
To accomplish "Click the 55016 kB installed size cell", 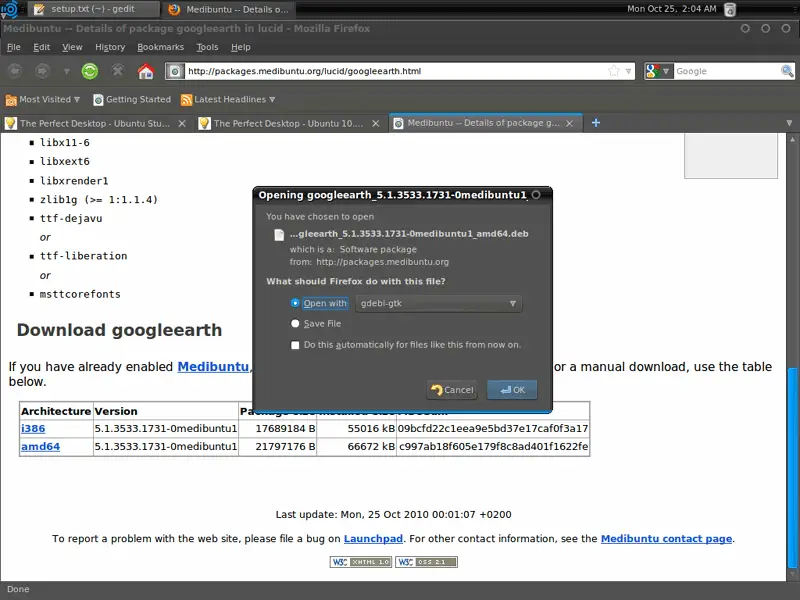I will [x=357, y=429].
